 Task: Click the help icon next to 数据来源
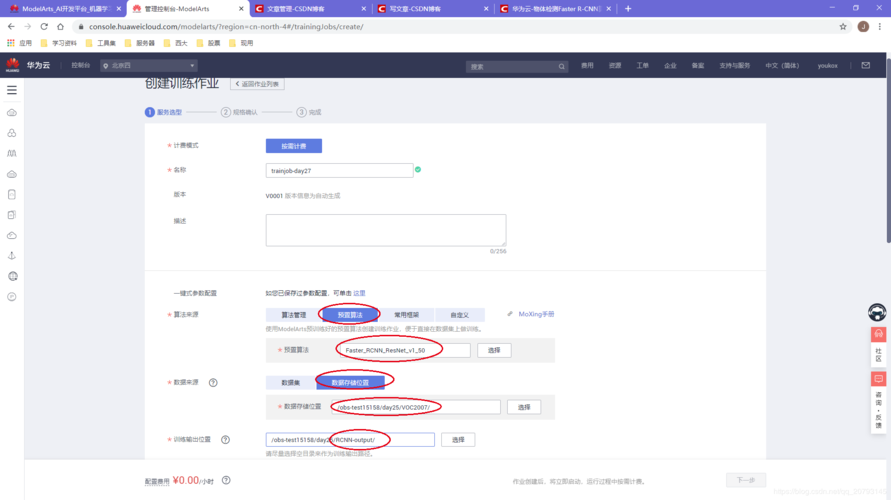(213, 382)
